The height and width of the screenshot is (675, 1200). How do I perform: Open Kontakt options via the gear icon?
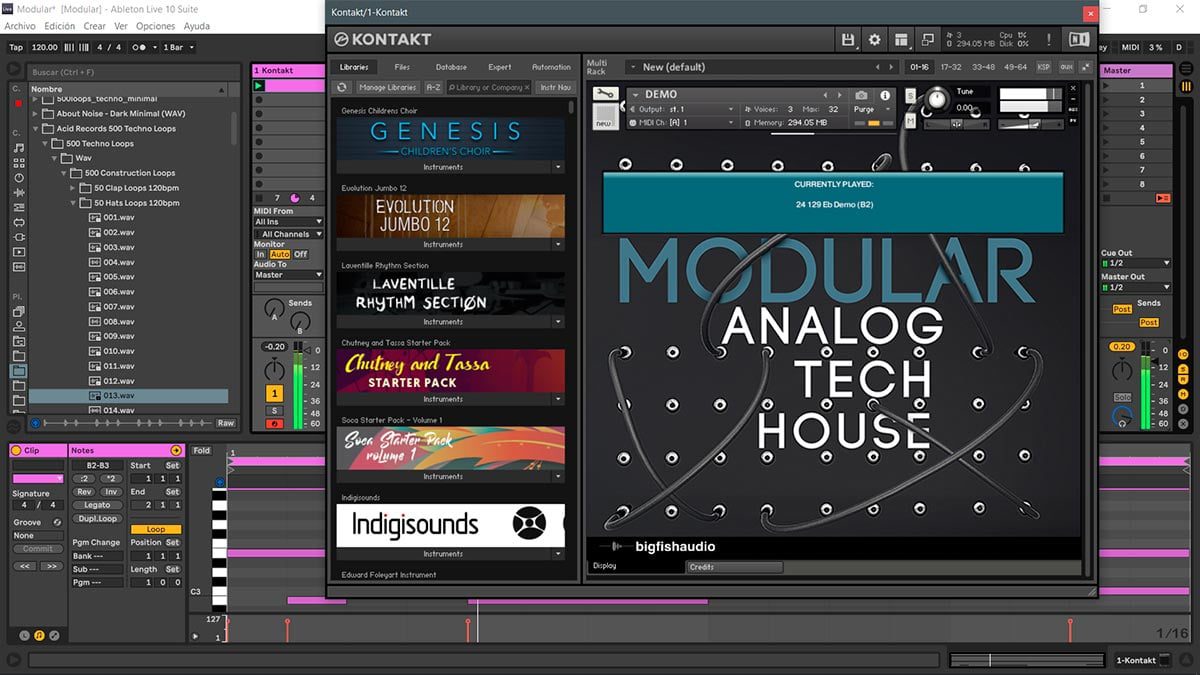pyautogui.click(x=875, y=40)
